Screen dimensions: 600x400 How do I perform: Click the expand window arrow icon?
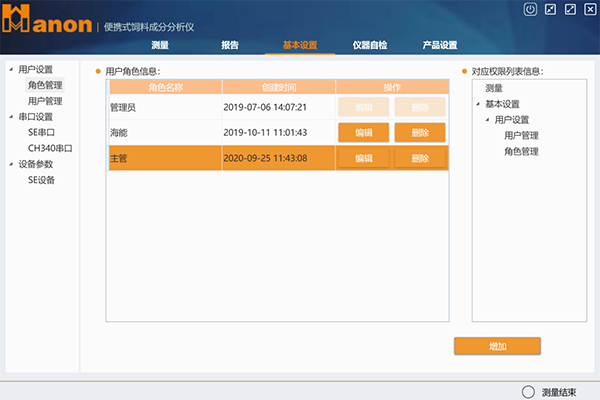(x=570, y=10)
